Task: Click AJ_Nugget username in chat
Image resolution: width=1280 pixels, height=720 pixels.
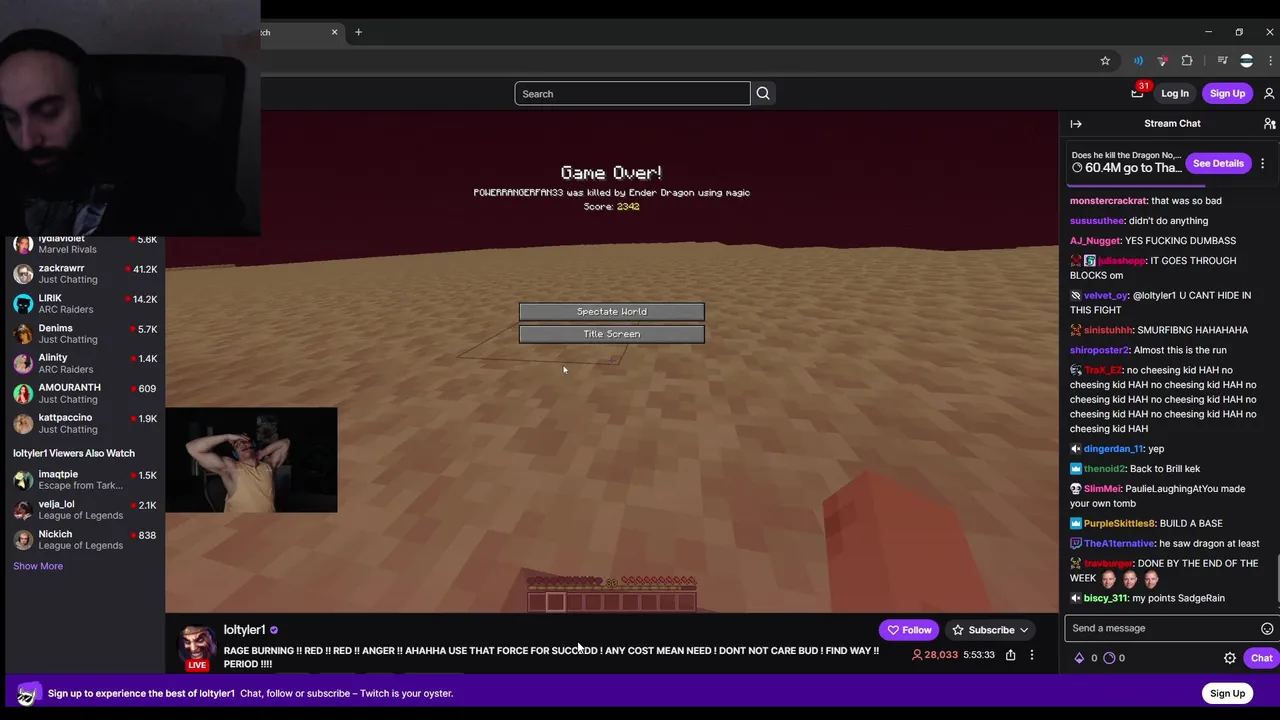Action: (1095, 241)
